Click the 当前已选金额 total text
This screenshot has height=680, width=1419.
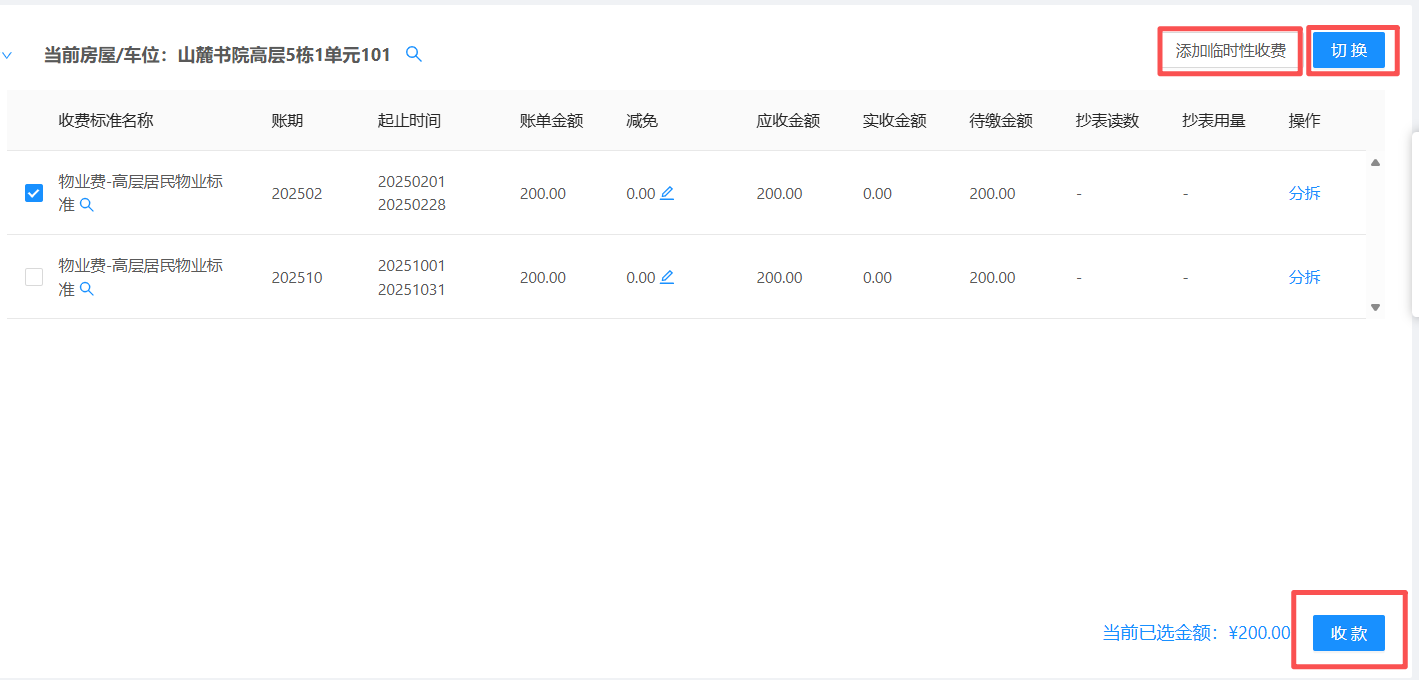coord(1196,633)
